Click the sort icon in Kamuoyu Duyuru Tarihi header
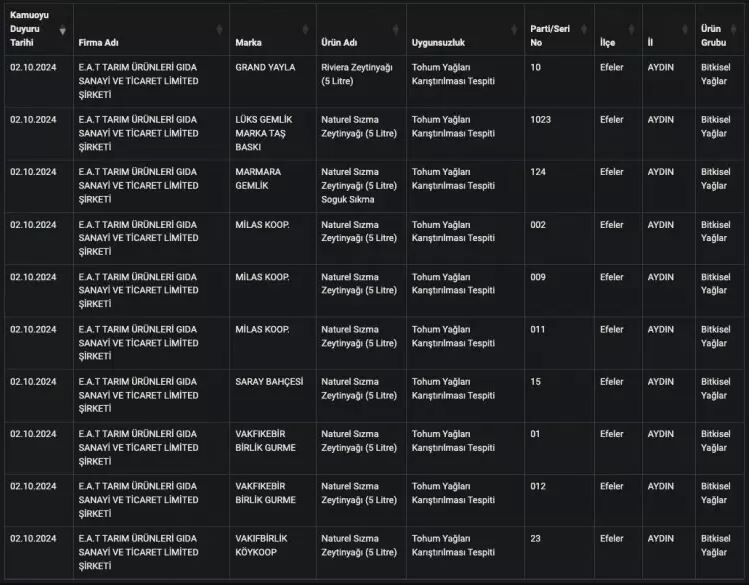Viewport: 749px width, 585px height. (x=63, y=30)
